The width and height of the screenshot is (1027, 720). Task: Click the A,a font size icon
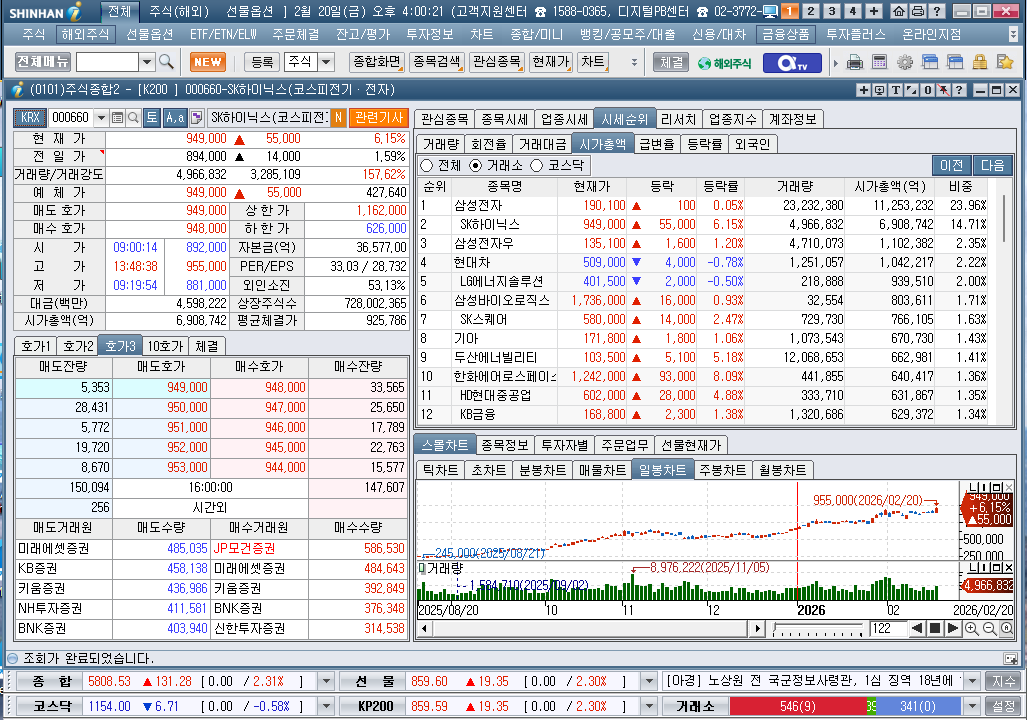pos(174,118)
